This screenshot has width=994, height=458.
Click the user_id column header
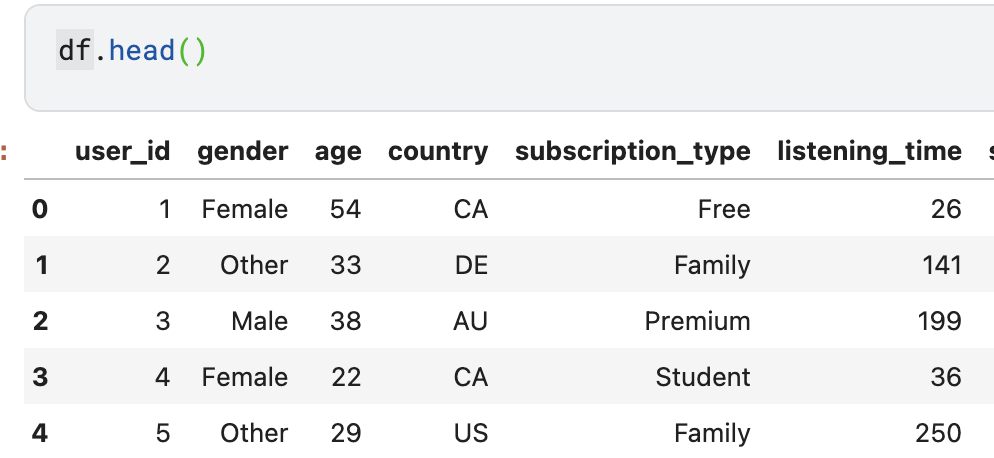pyautogui.click(x=122, y=152)
